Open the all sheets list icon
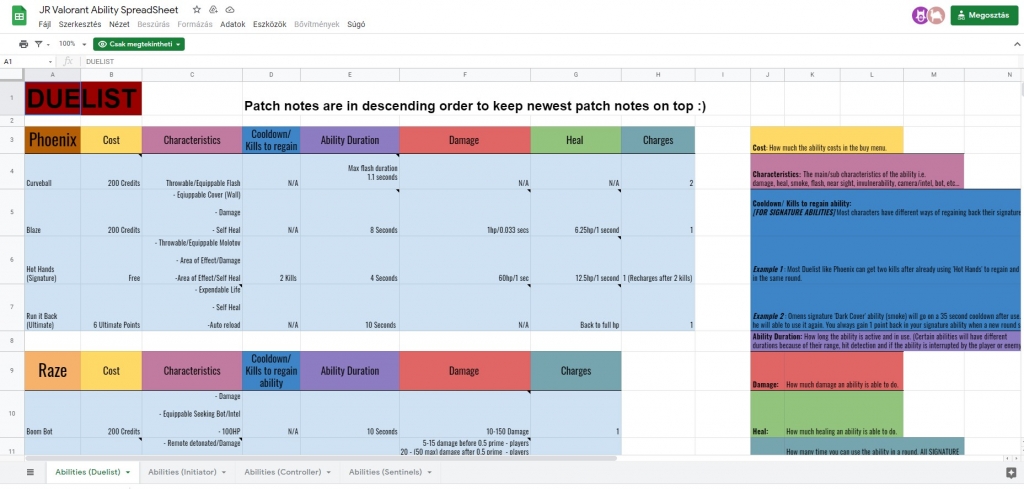Viewport: 1024px width, 489px height. coord(30,472)
